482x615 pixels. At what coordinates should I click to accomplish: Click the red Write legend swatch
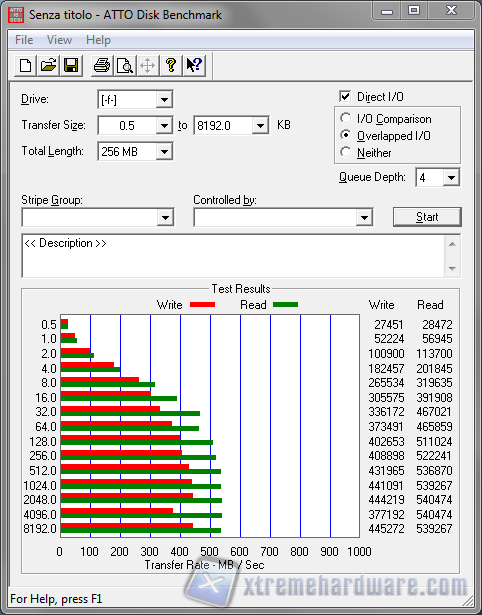202,304
